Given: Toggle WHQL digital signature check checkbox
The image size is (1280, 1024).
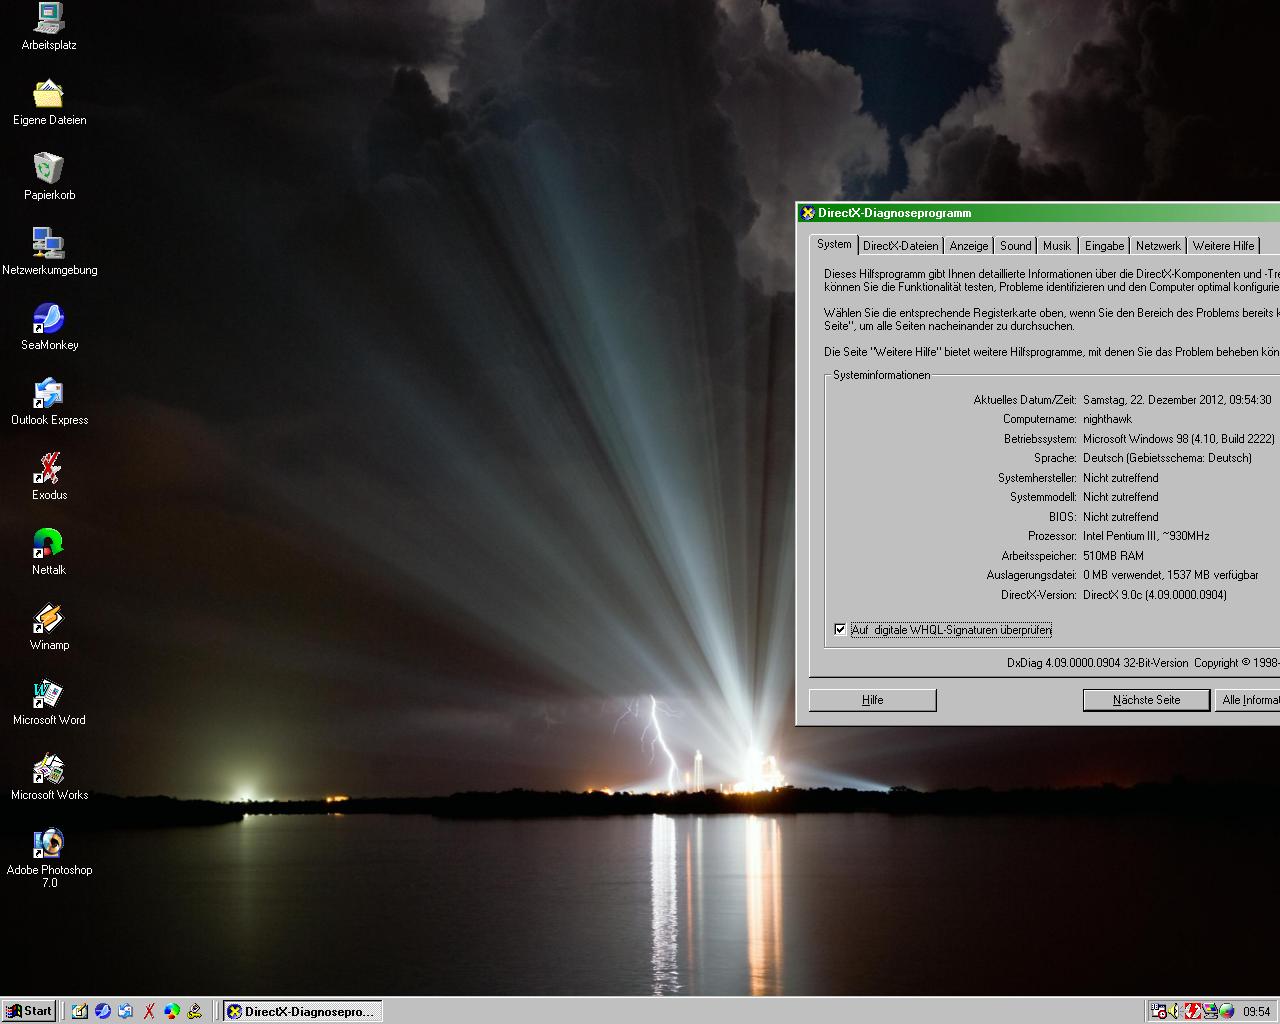Looking at the screenshot, I should click(840, 629).
